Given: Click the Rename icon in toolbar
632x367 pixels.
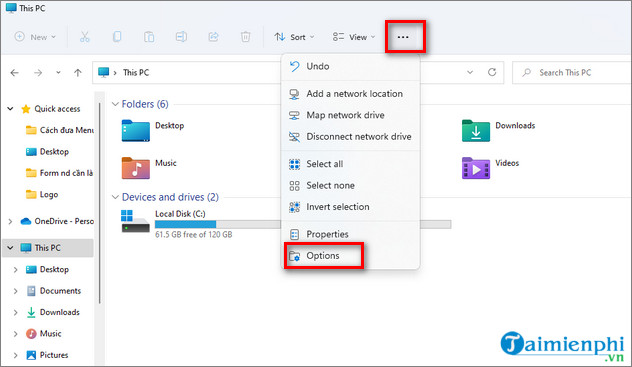Looking at the screenshot, I should (181, 37).
